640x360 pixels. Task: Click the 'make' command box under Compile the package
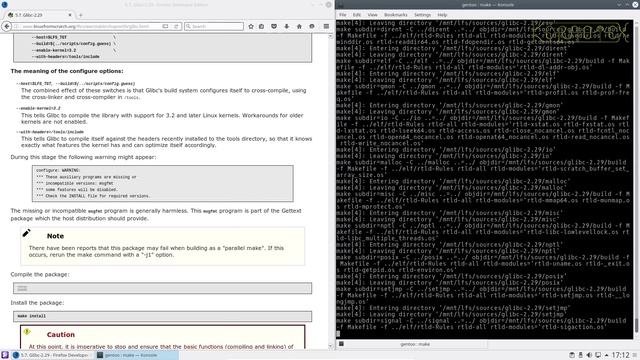point(162,288)
